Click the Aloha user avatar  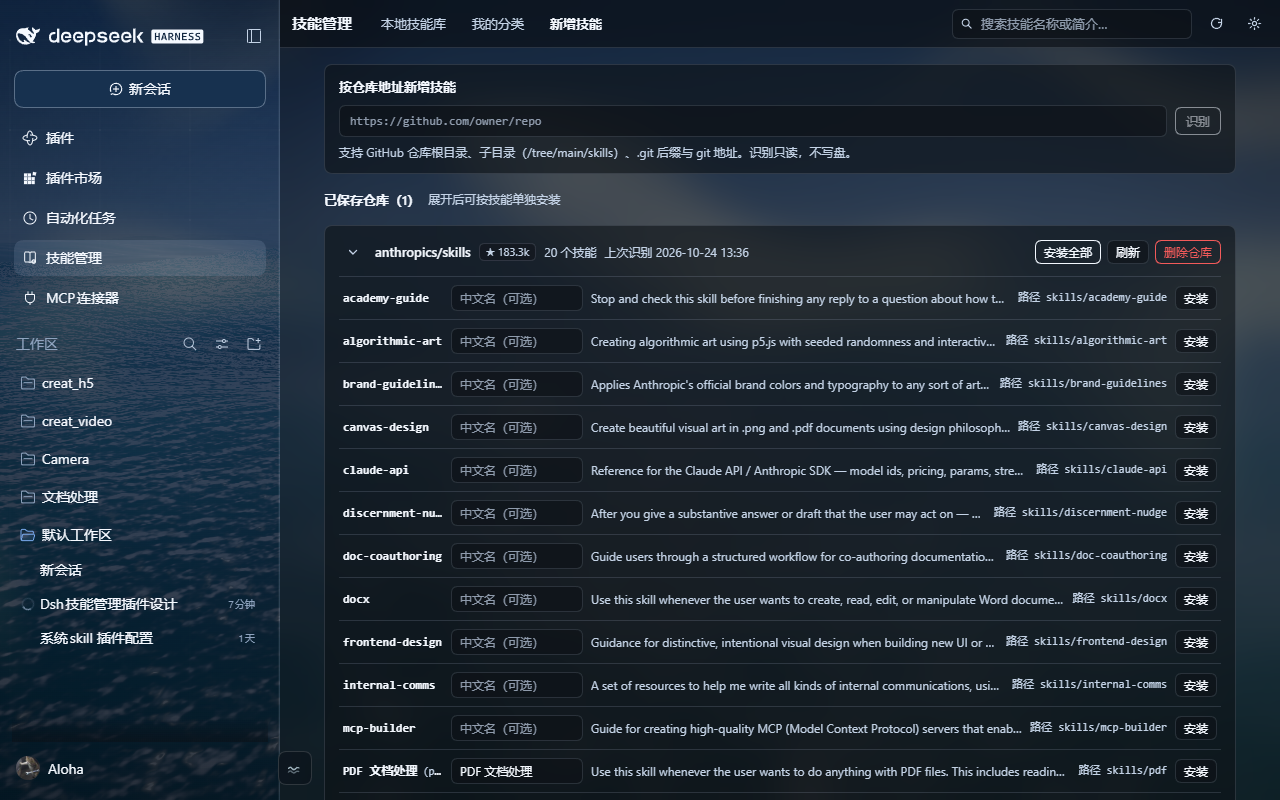tap(28, 768)
